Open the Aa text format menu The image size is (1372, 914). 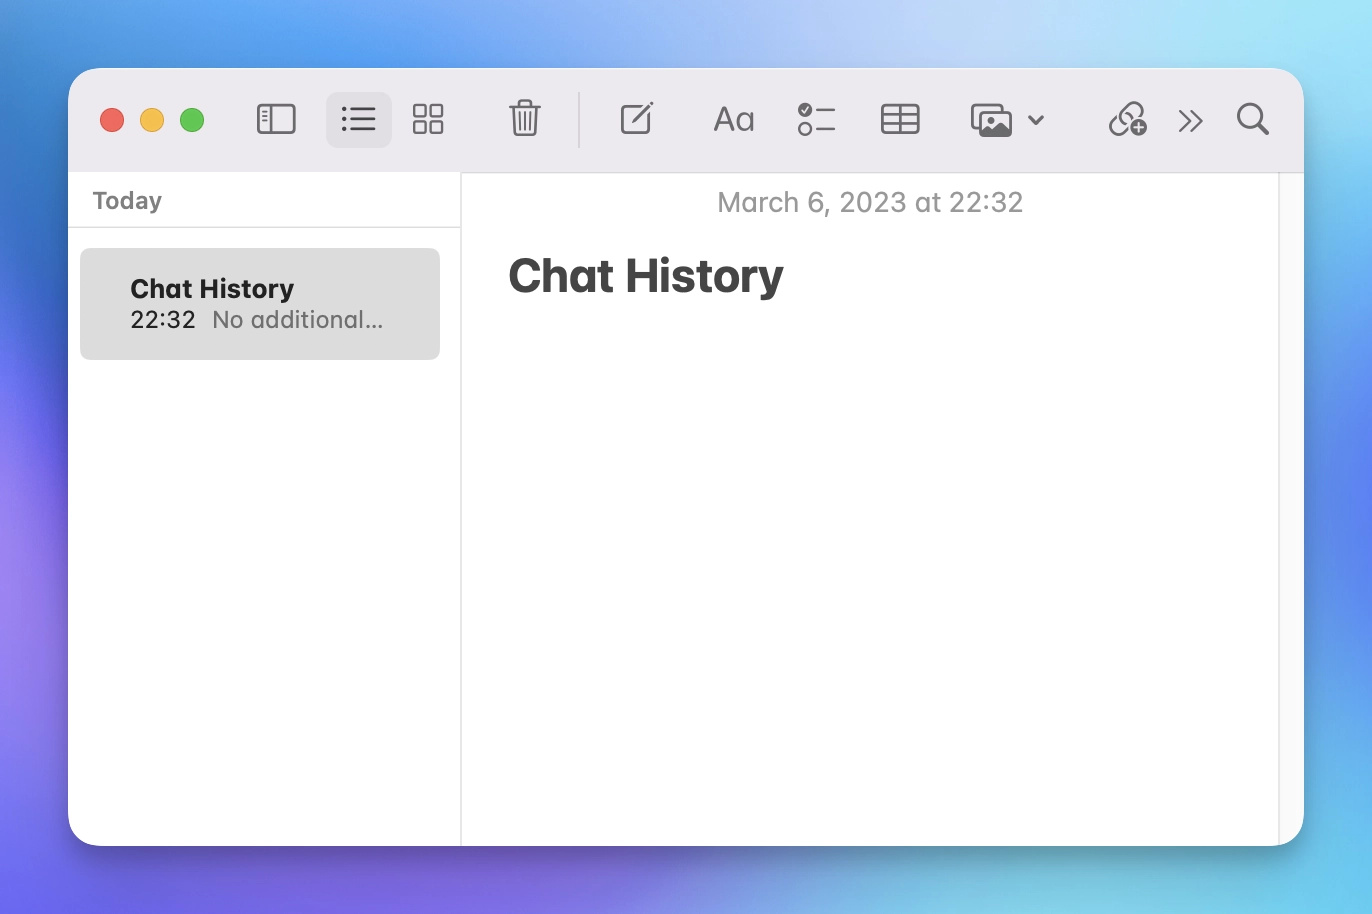734,120
